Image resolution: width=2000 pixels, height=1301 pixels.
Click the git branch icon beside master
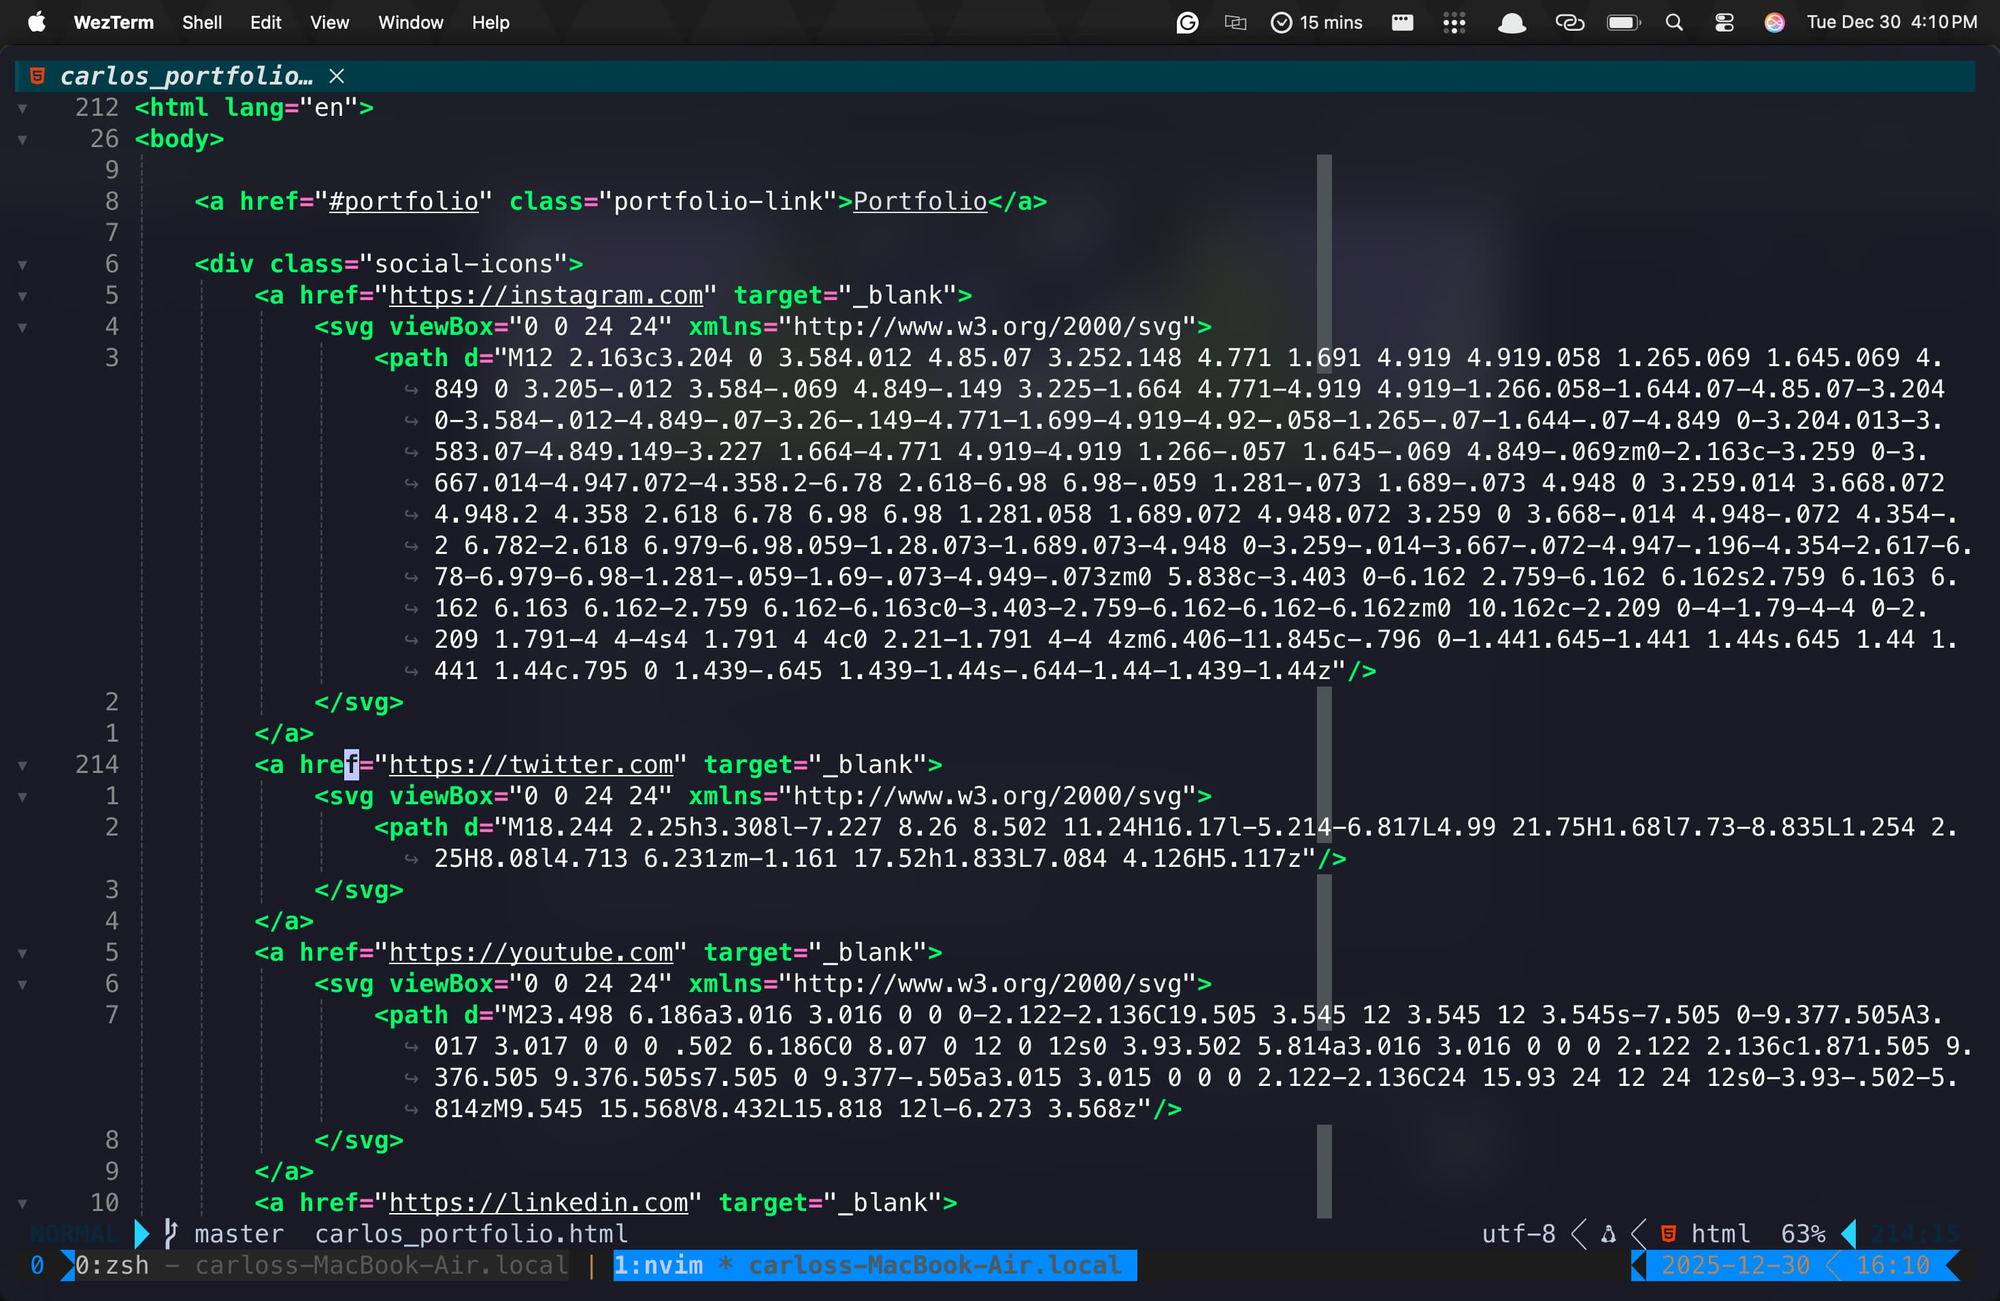(x=171, y=1233)
